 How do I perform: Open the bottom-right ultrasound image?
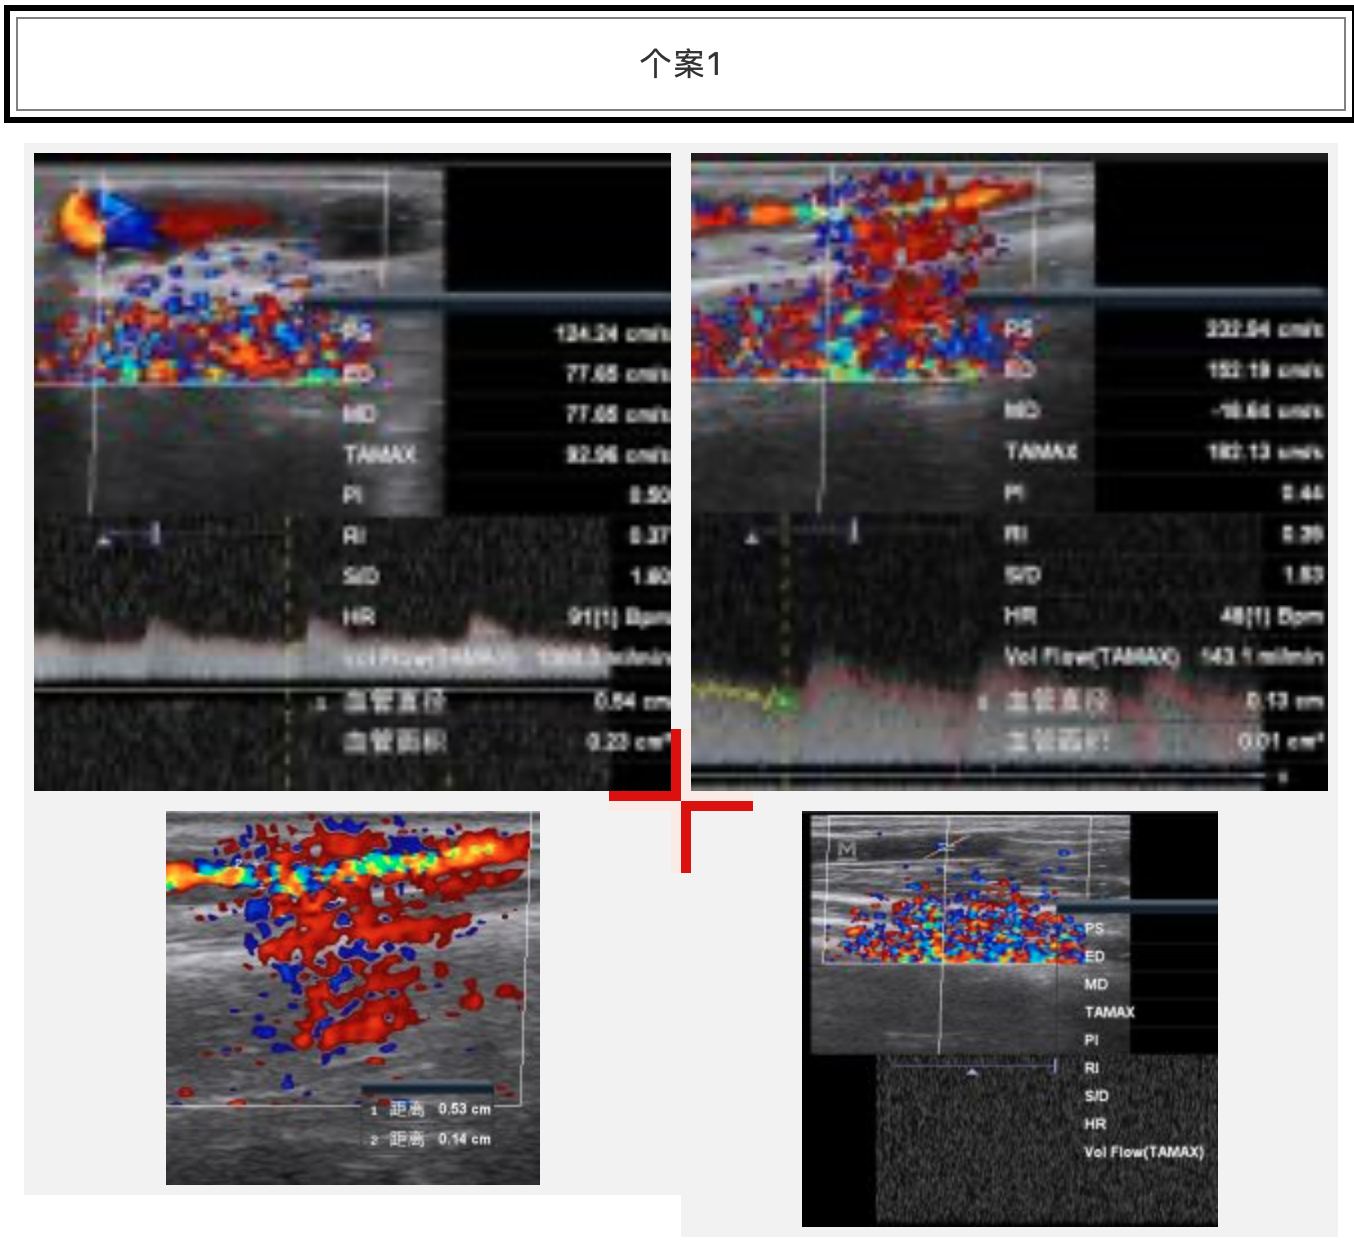pos(1009,1018)
